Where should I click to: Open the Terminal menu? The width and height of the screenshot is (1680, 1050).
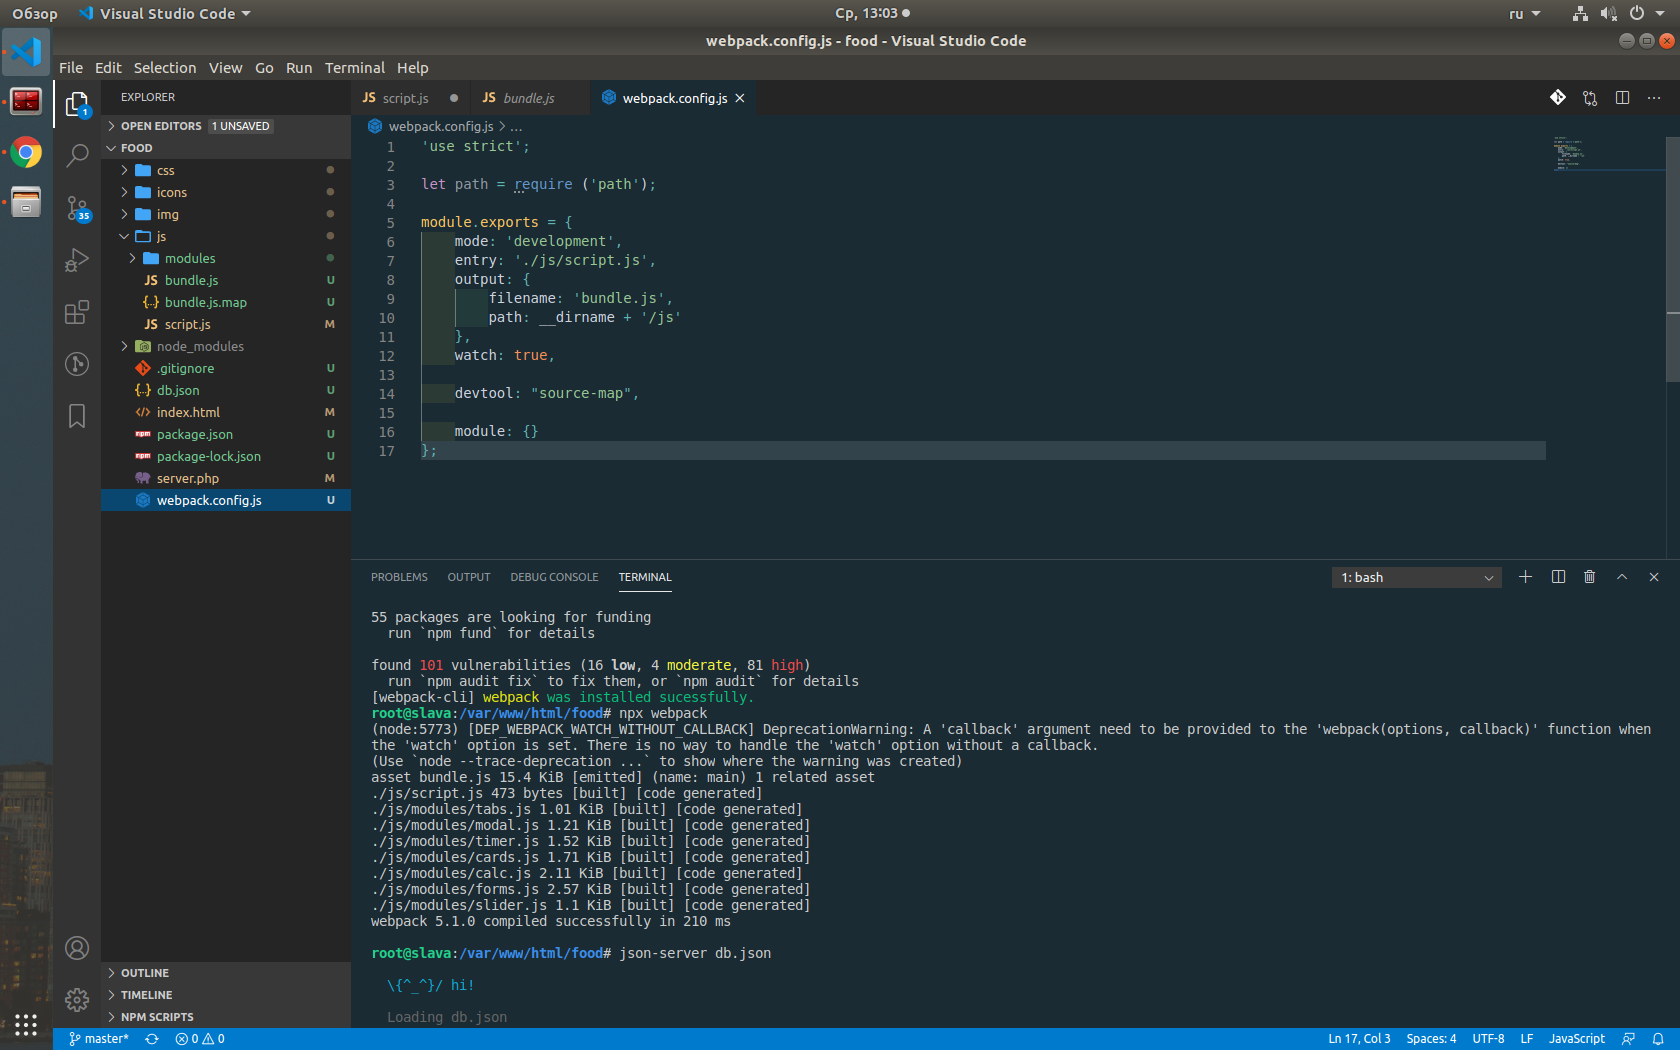coord(354,68)
